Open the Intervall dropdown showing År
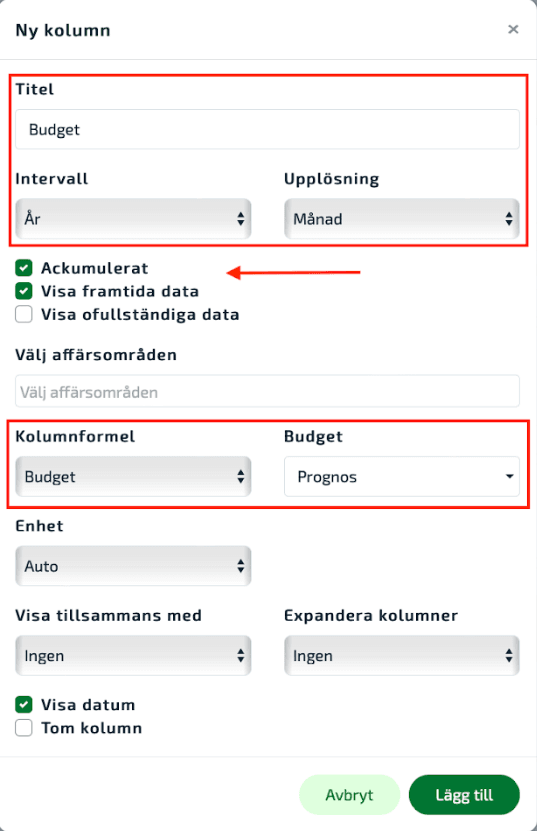Viewport: 537px width, 831px height. (x=133, y=218)
